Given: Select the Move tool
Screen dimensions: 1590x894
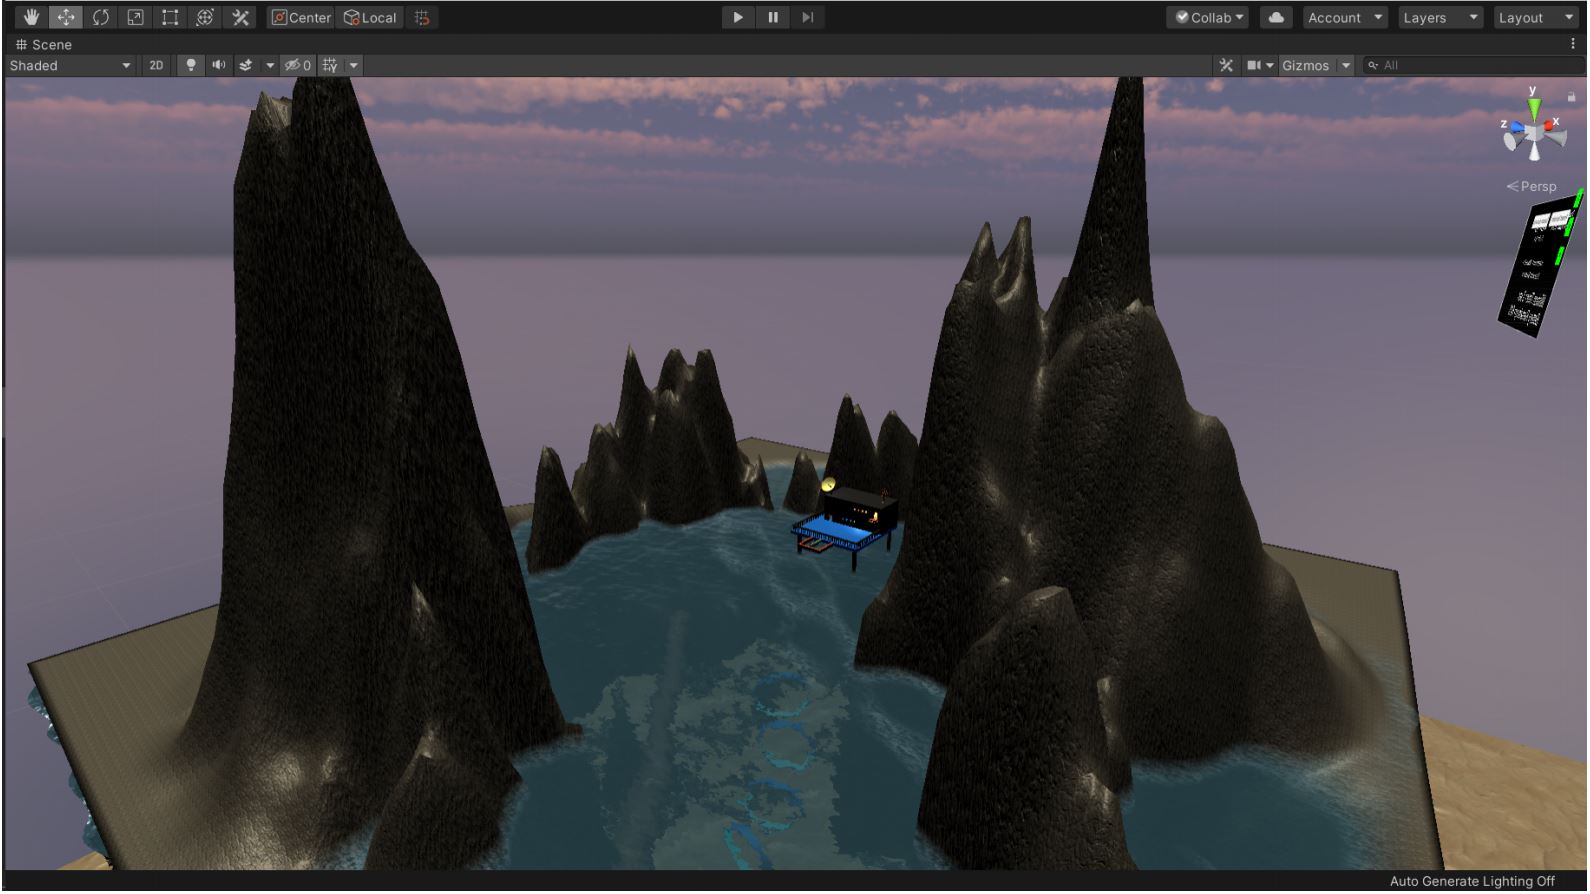Looking at the screenshot, I should tap(66, 17).
